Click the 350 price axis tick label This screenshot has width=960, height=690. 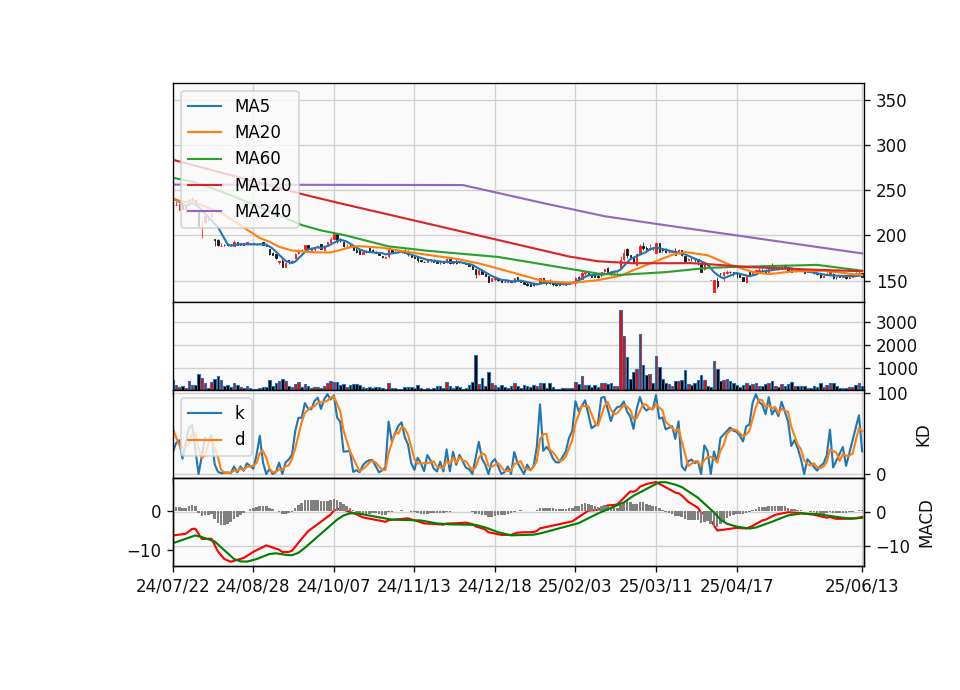pos(891,101)
